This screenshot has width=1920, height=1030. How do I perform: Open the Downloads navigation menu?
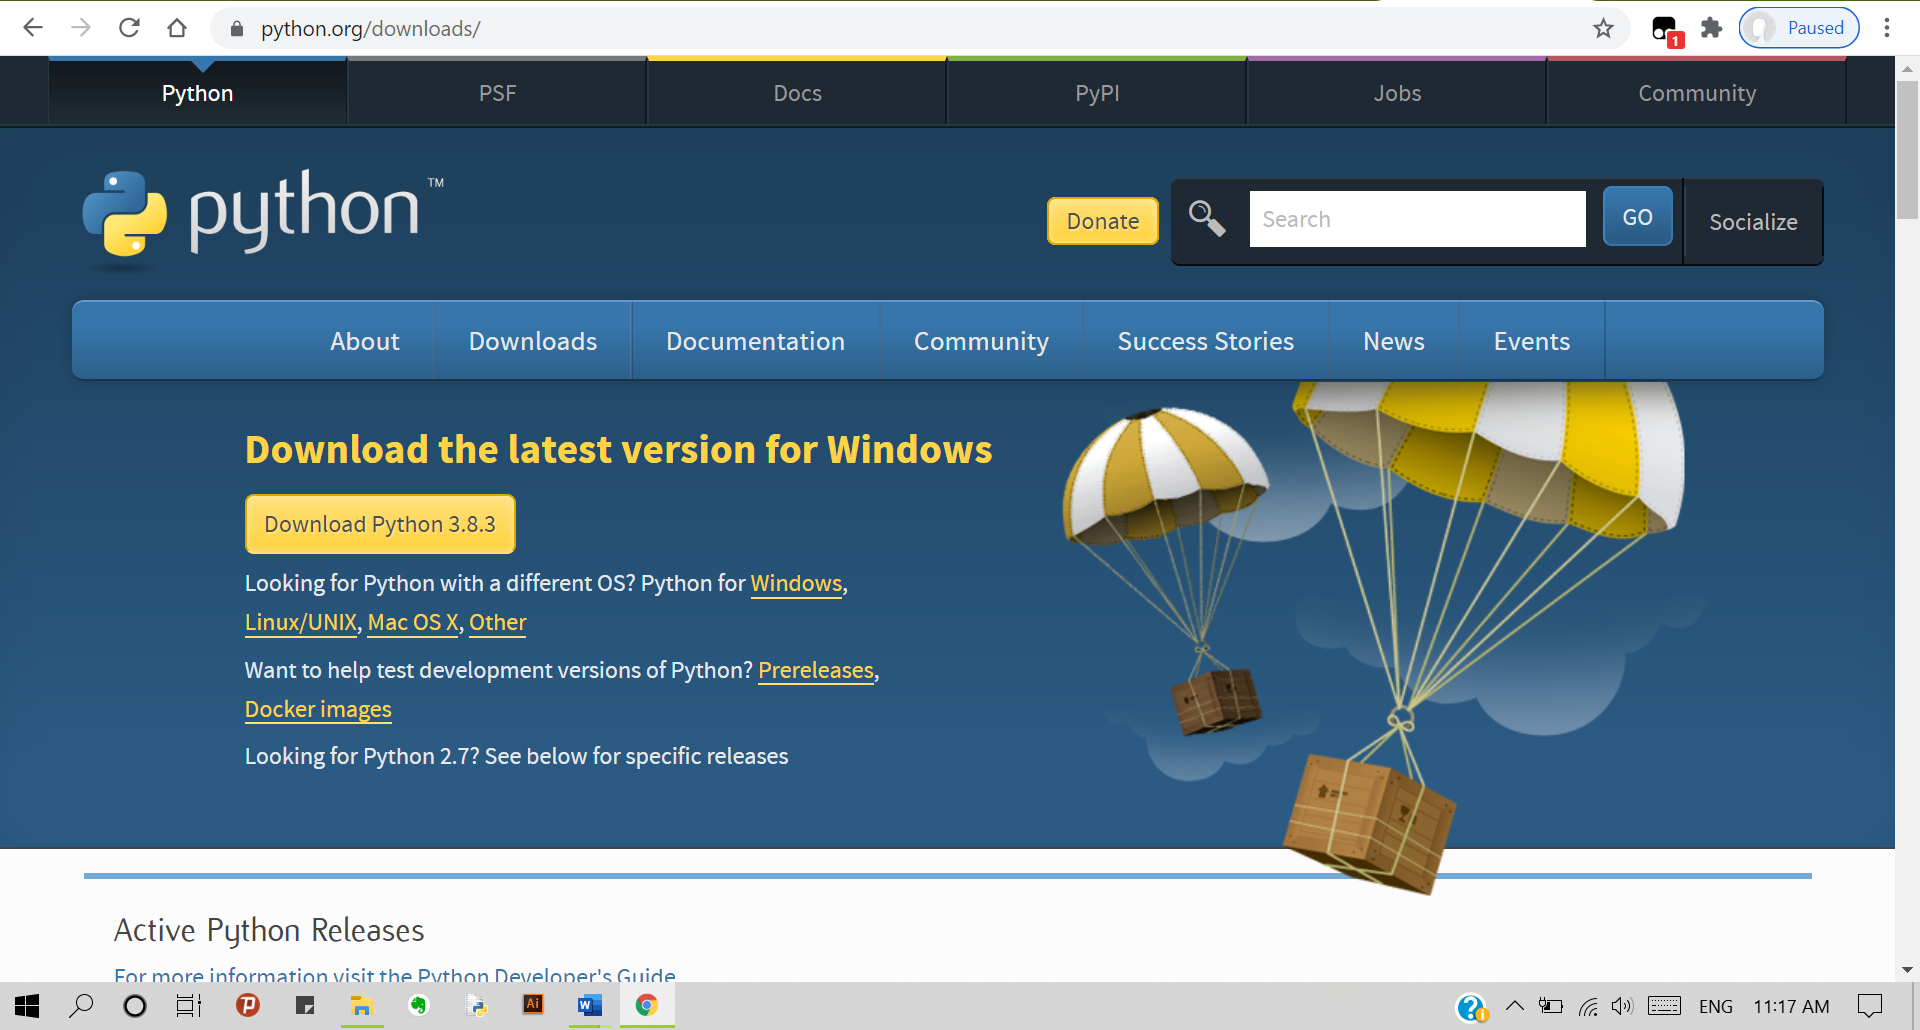pos(532,341)
